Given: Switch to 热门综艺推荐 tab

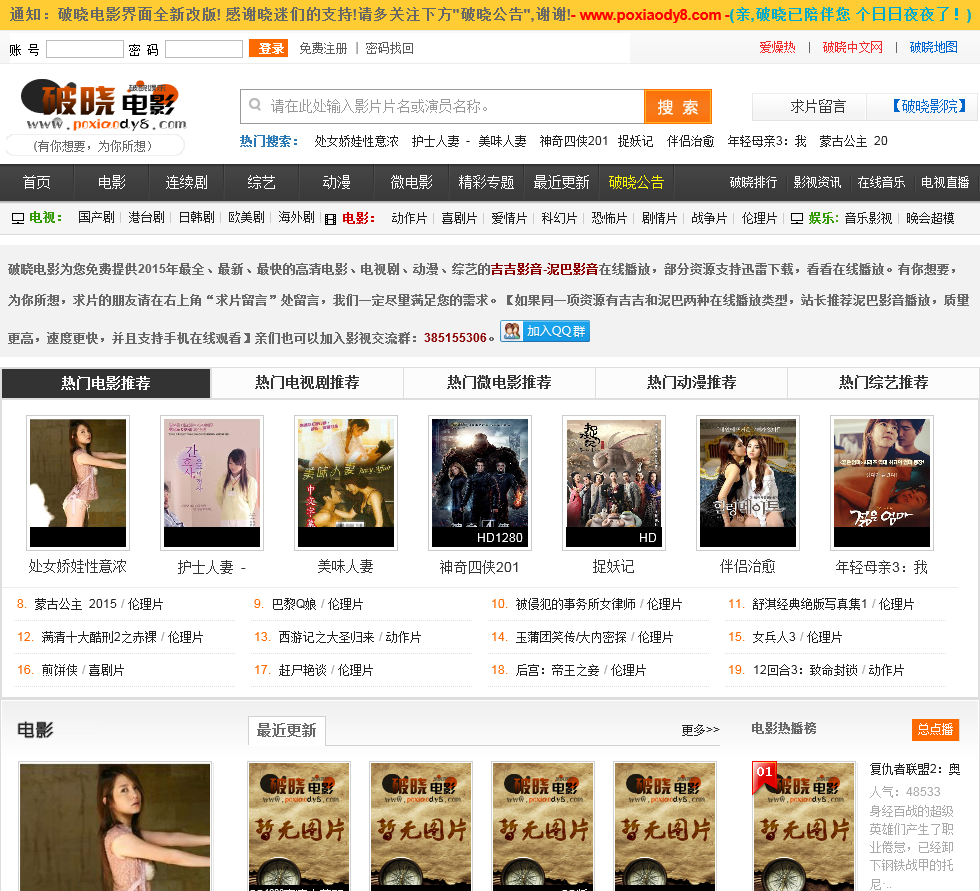Looking at the screenshot, I should (x=883, y=383).
